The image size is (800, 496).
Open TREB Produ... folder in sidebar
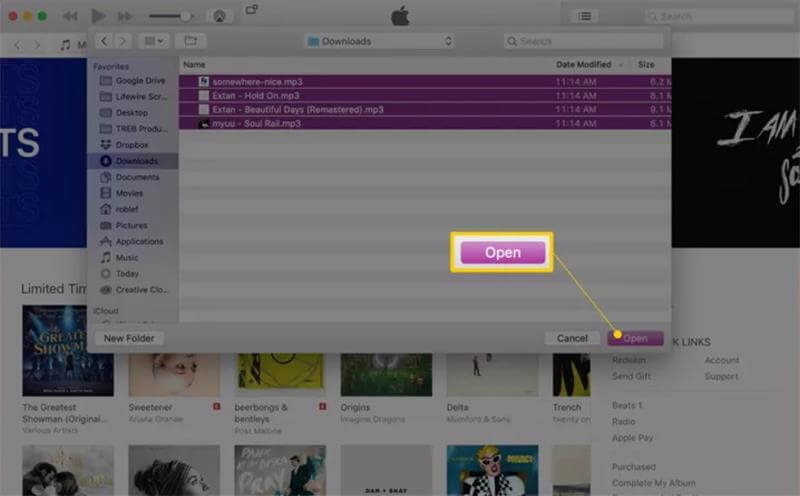(133, 129)
